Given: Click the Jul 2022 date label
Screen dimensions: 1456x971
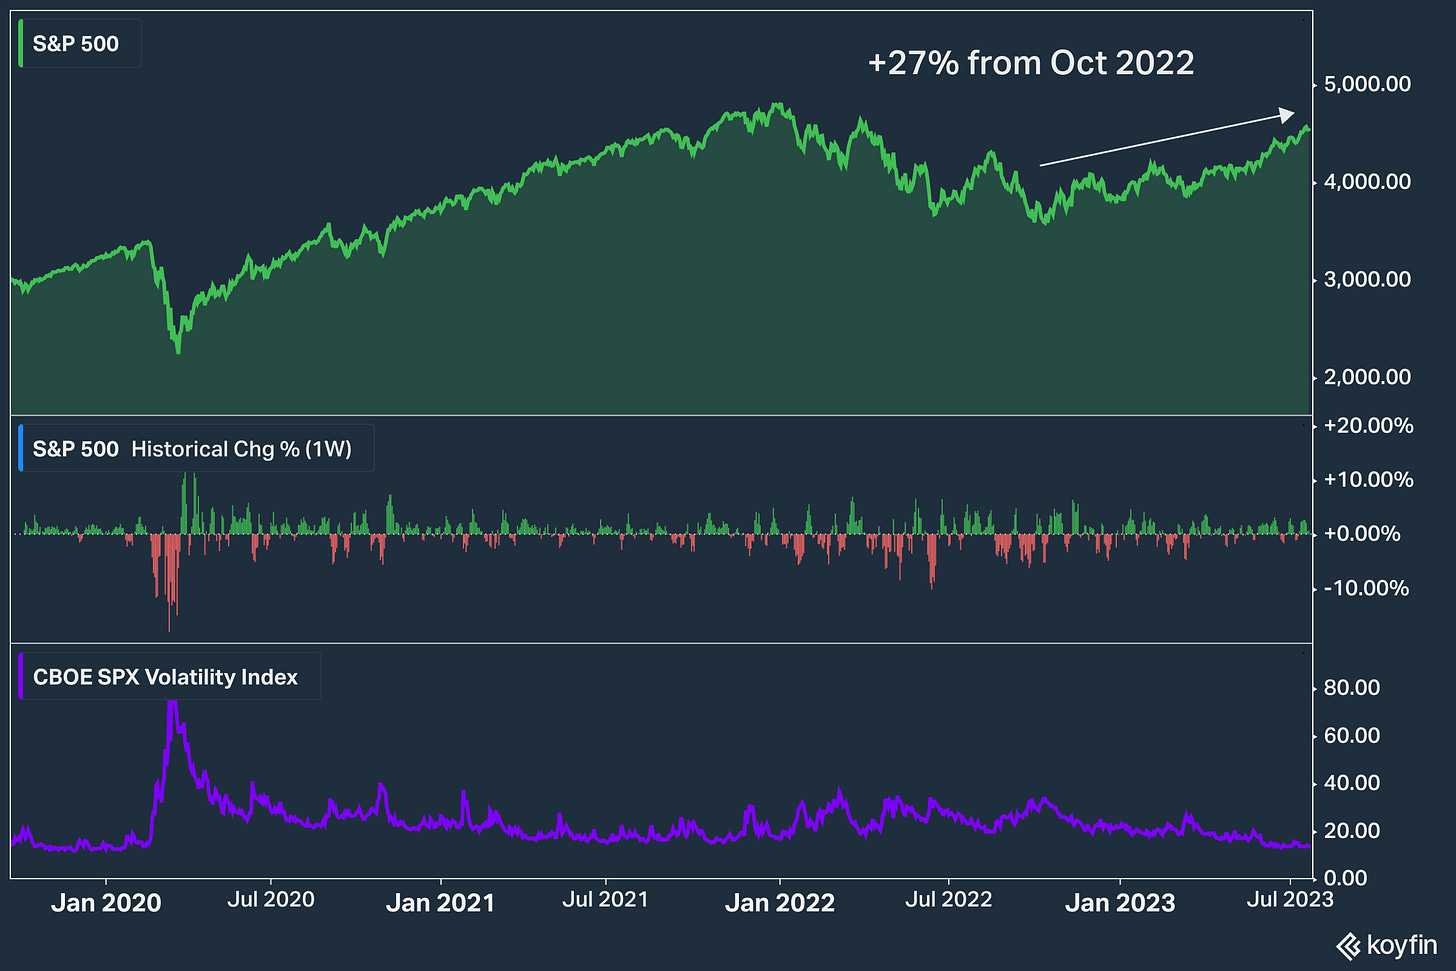Looking at the screenshot, I should pyautogui.click(x=949, y=900).
